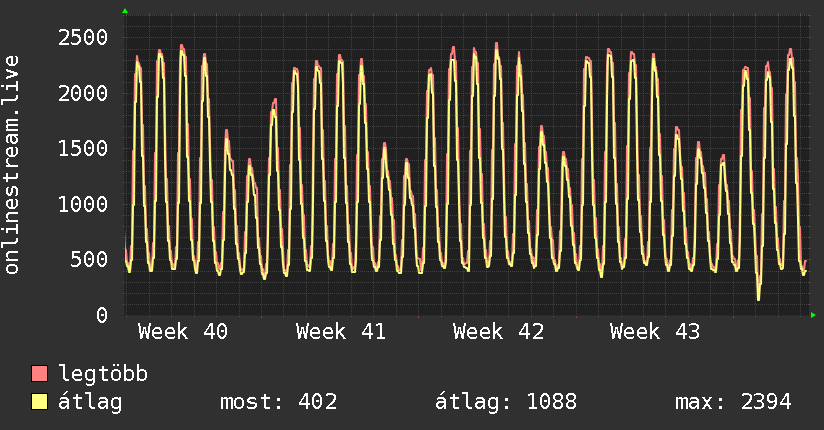Viewport: 824px width, 430px height.
Task: Click the yellow átlag legend swatch
Action: 39,402
